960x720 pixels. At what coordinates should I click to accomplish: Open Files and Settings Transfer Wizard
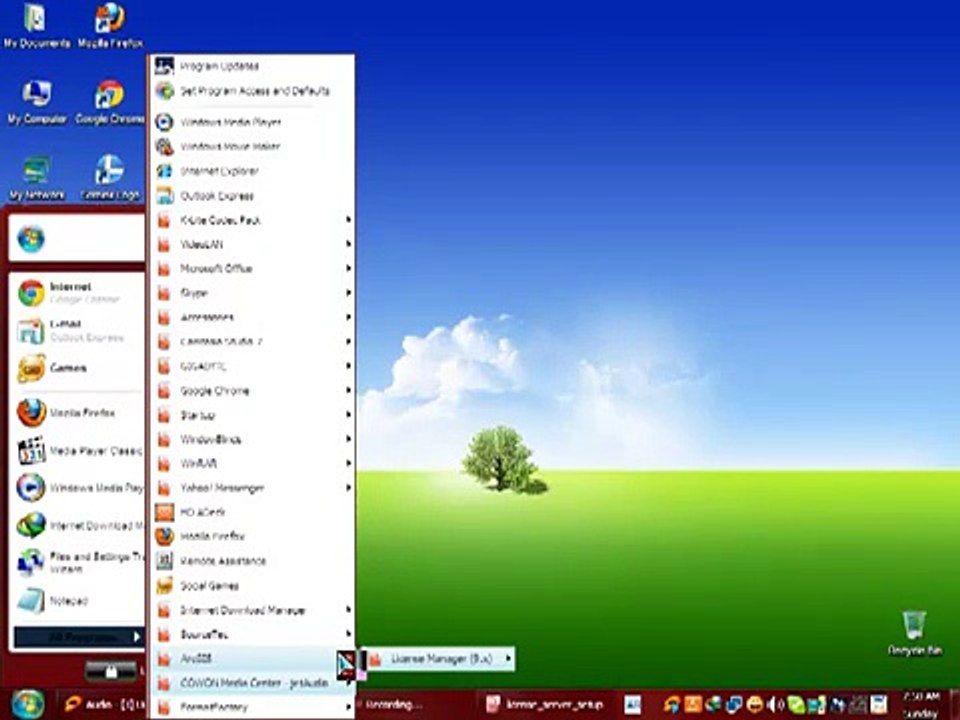[77, 563]
